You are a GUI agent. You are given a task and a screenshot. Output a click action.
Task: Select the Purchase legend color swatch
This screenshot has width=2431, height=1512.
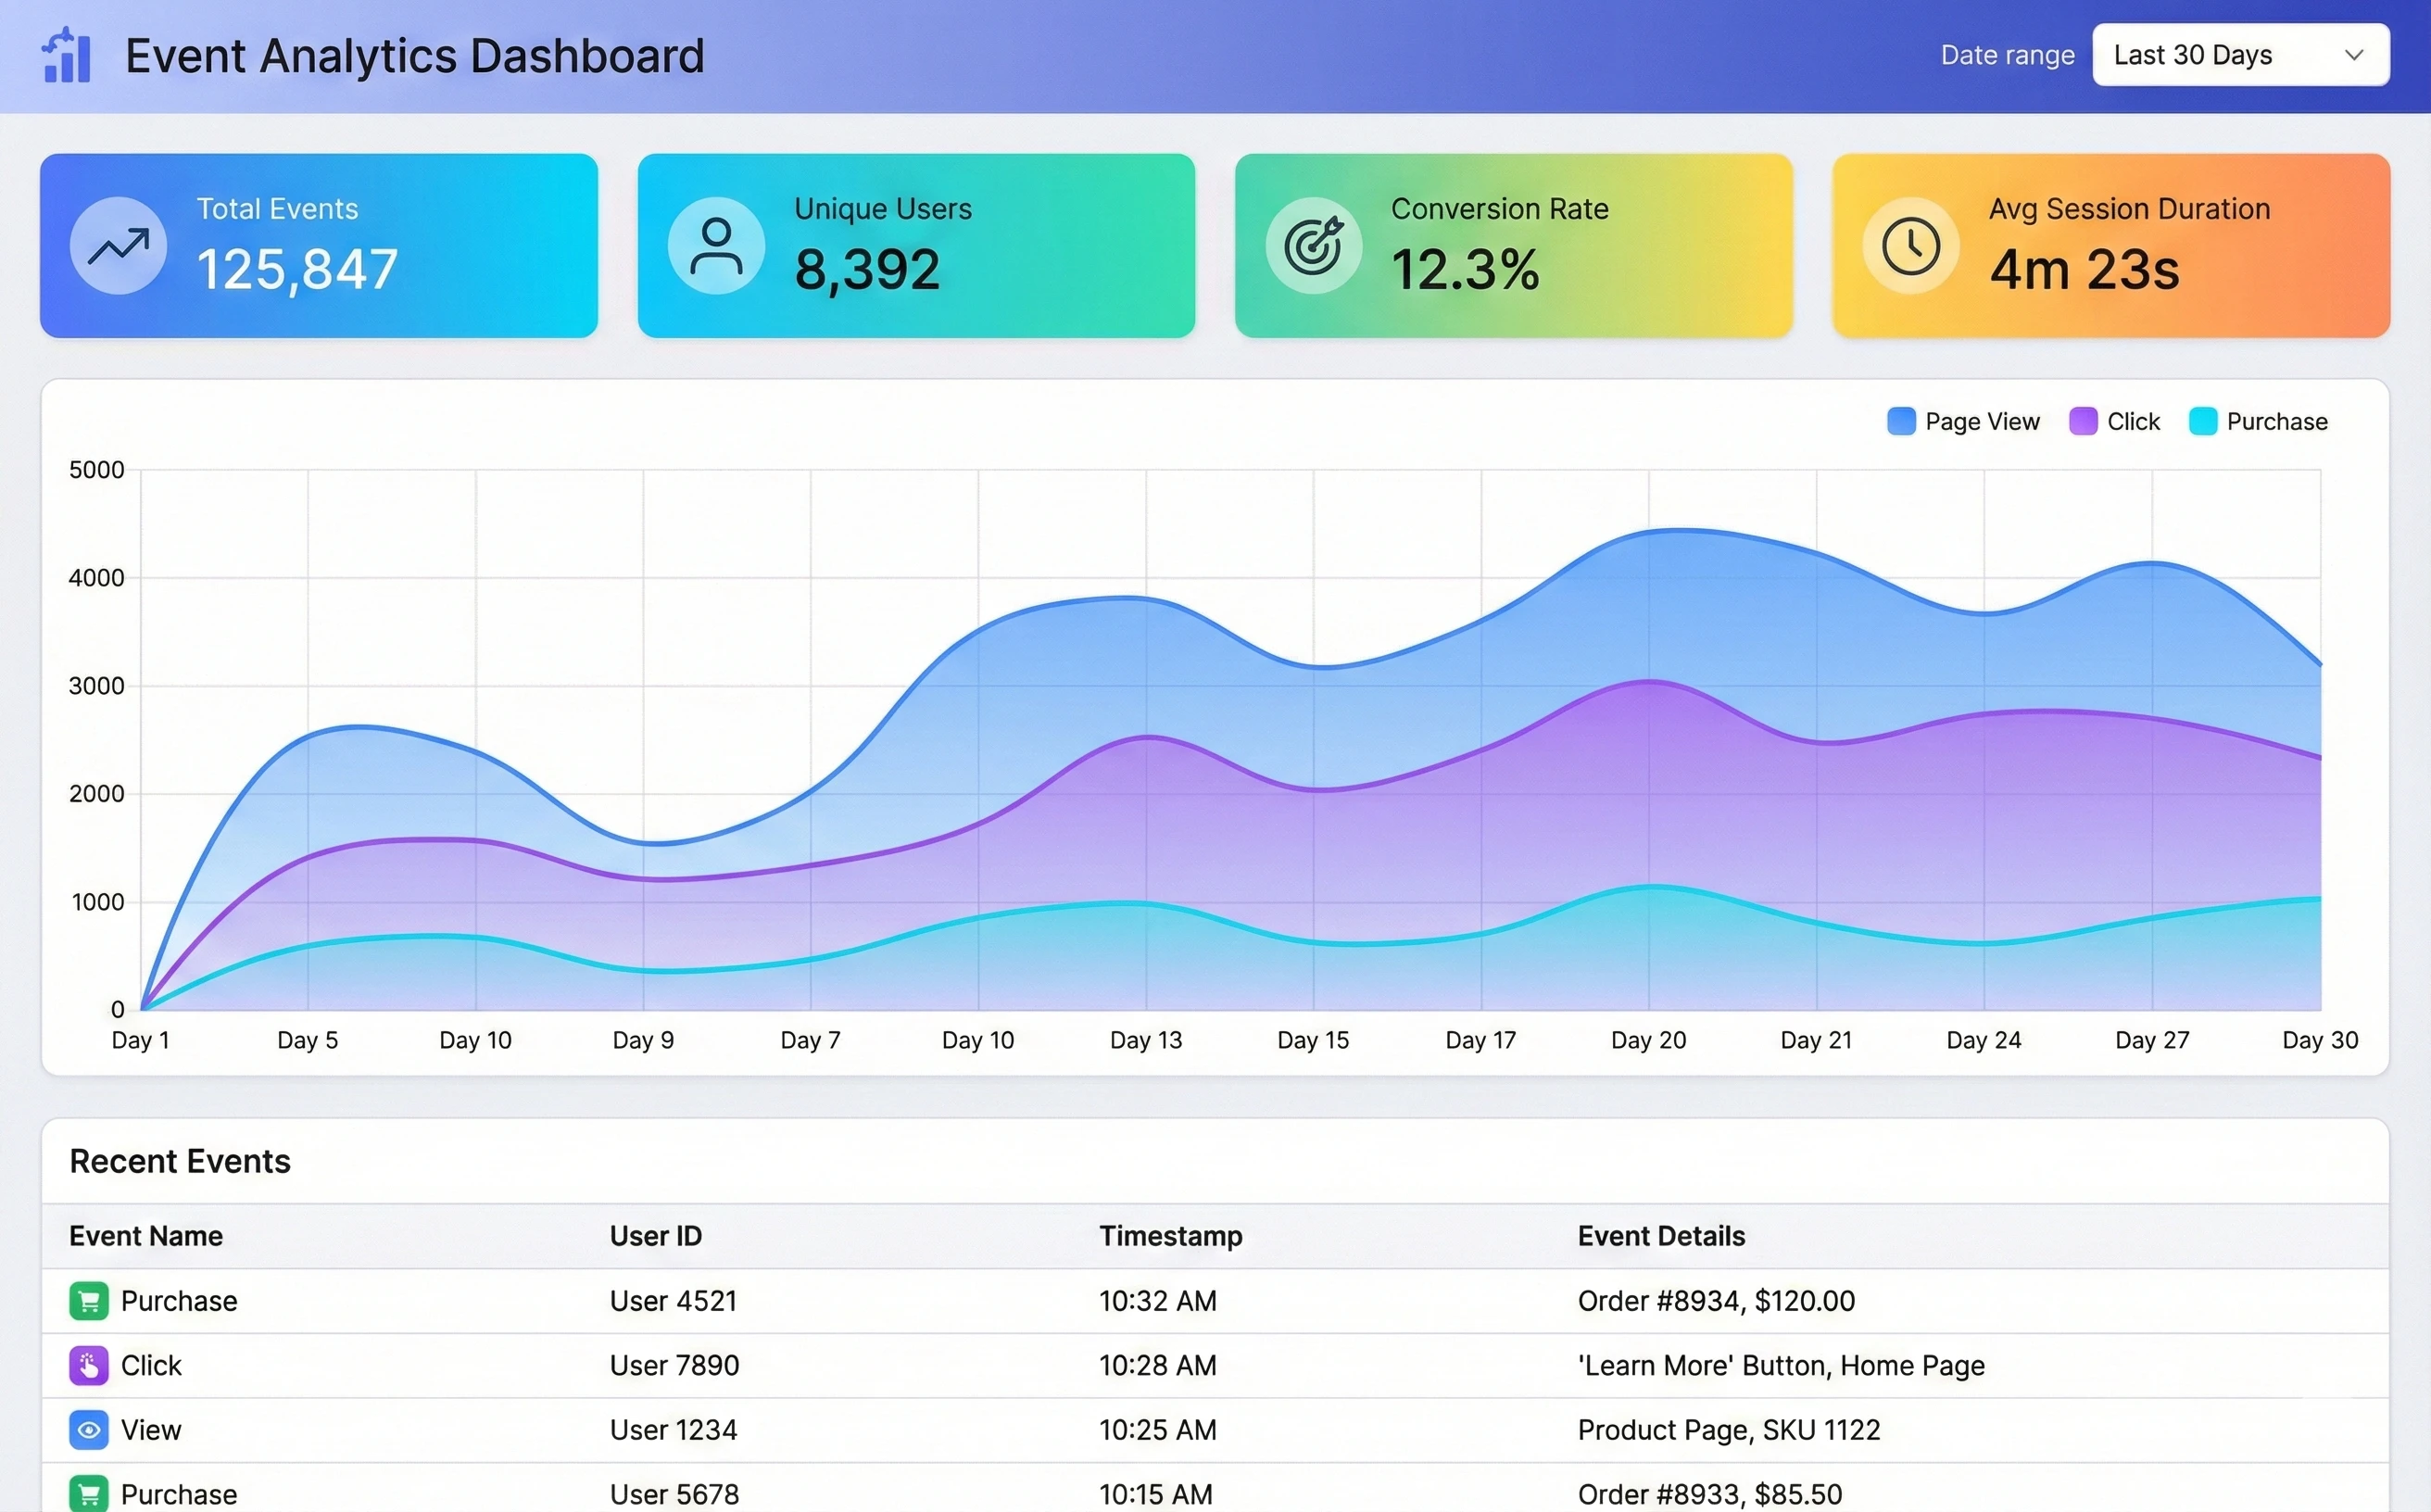pos(2204,421)
